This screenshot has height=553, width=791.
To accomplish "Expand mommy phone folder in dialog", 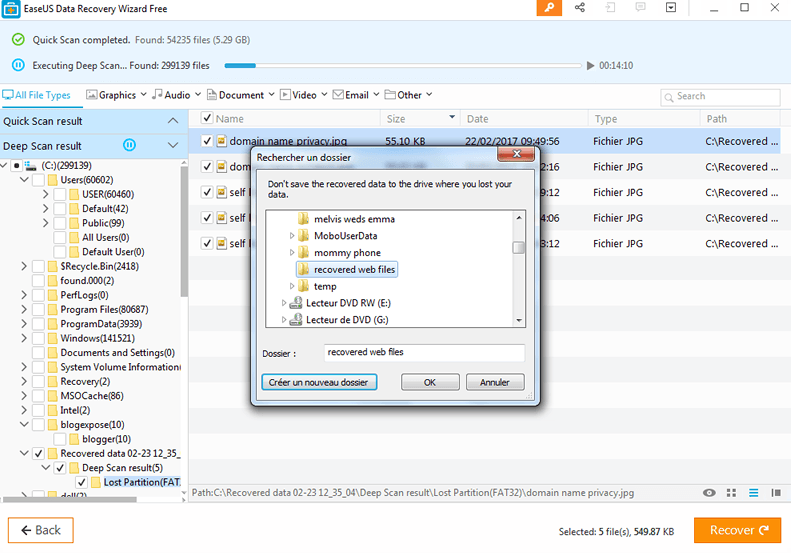I will (x=292, y=252).
